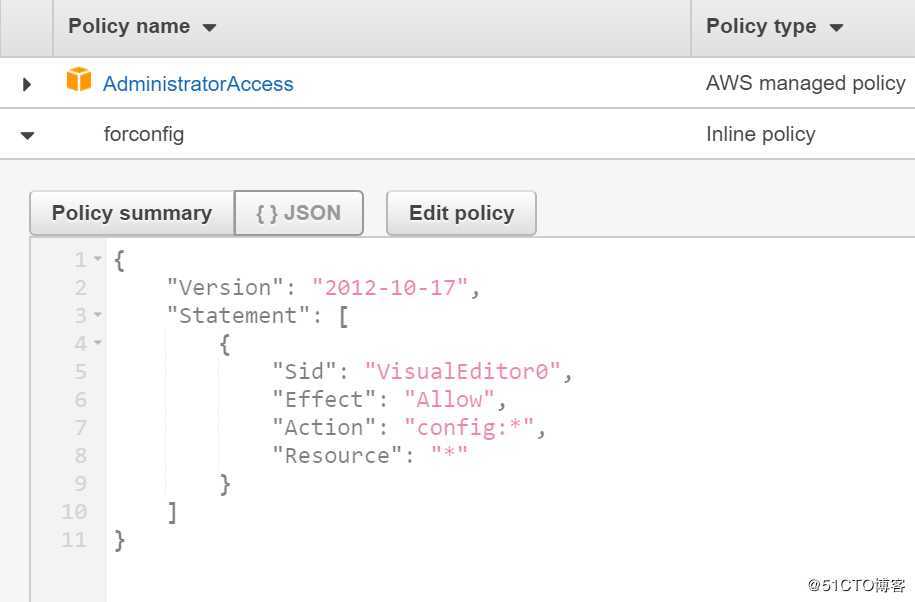915x602 pixels.
Task: Sort by Policy name column arrow
Action: [209, 28]
